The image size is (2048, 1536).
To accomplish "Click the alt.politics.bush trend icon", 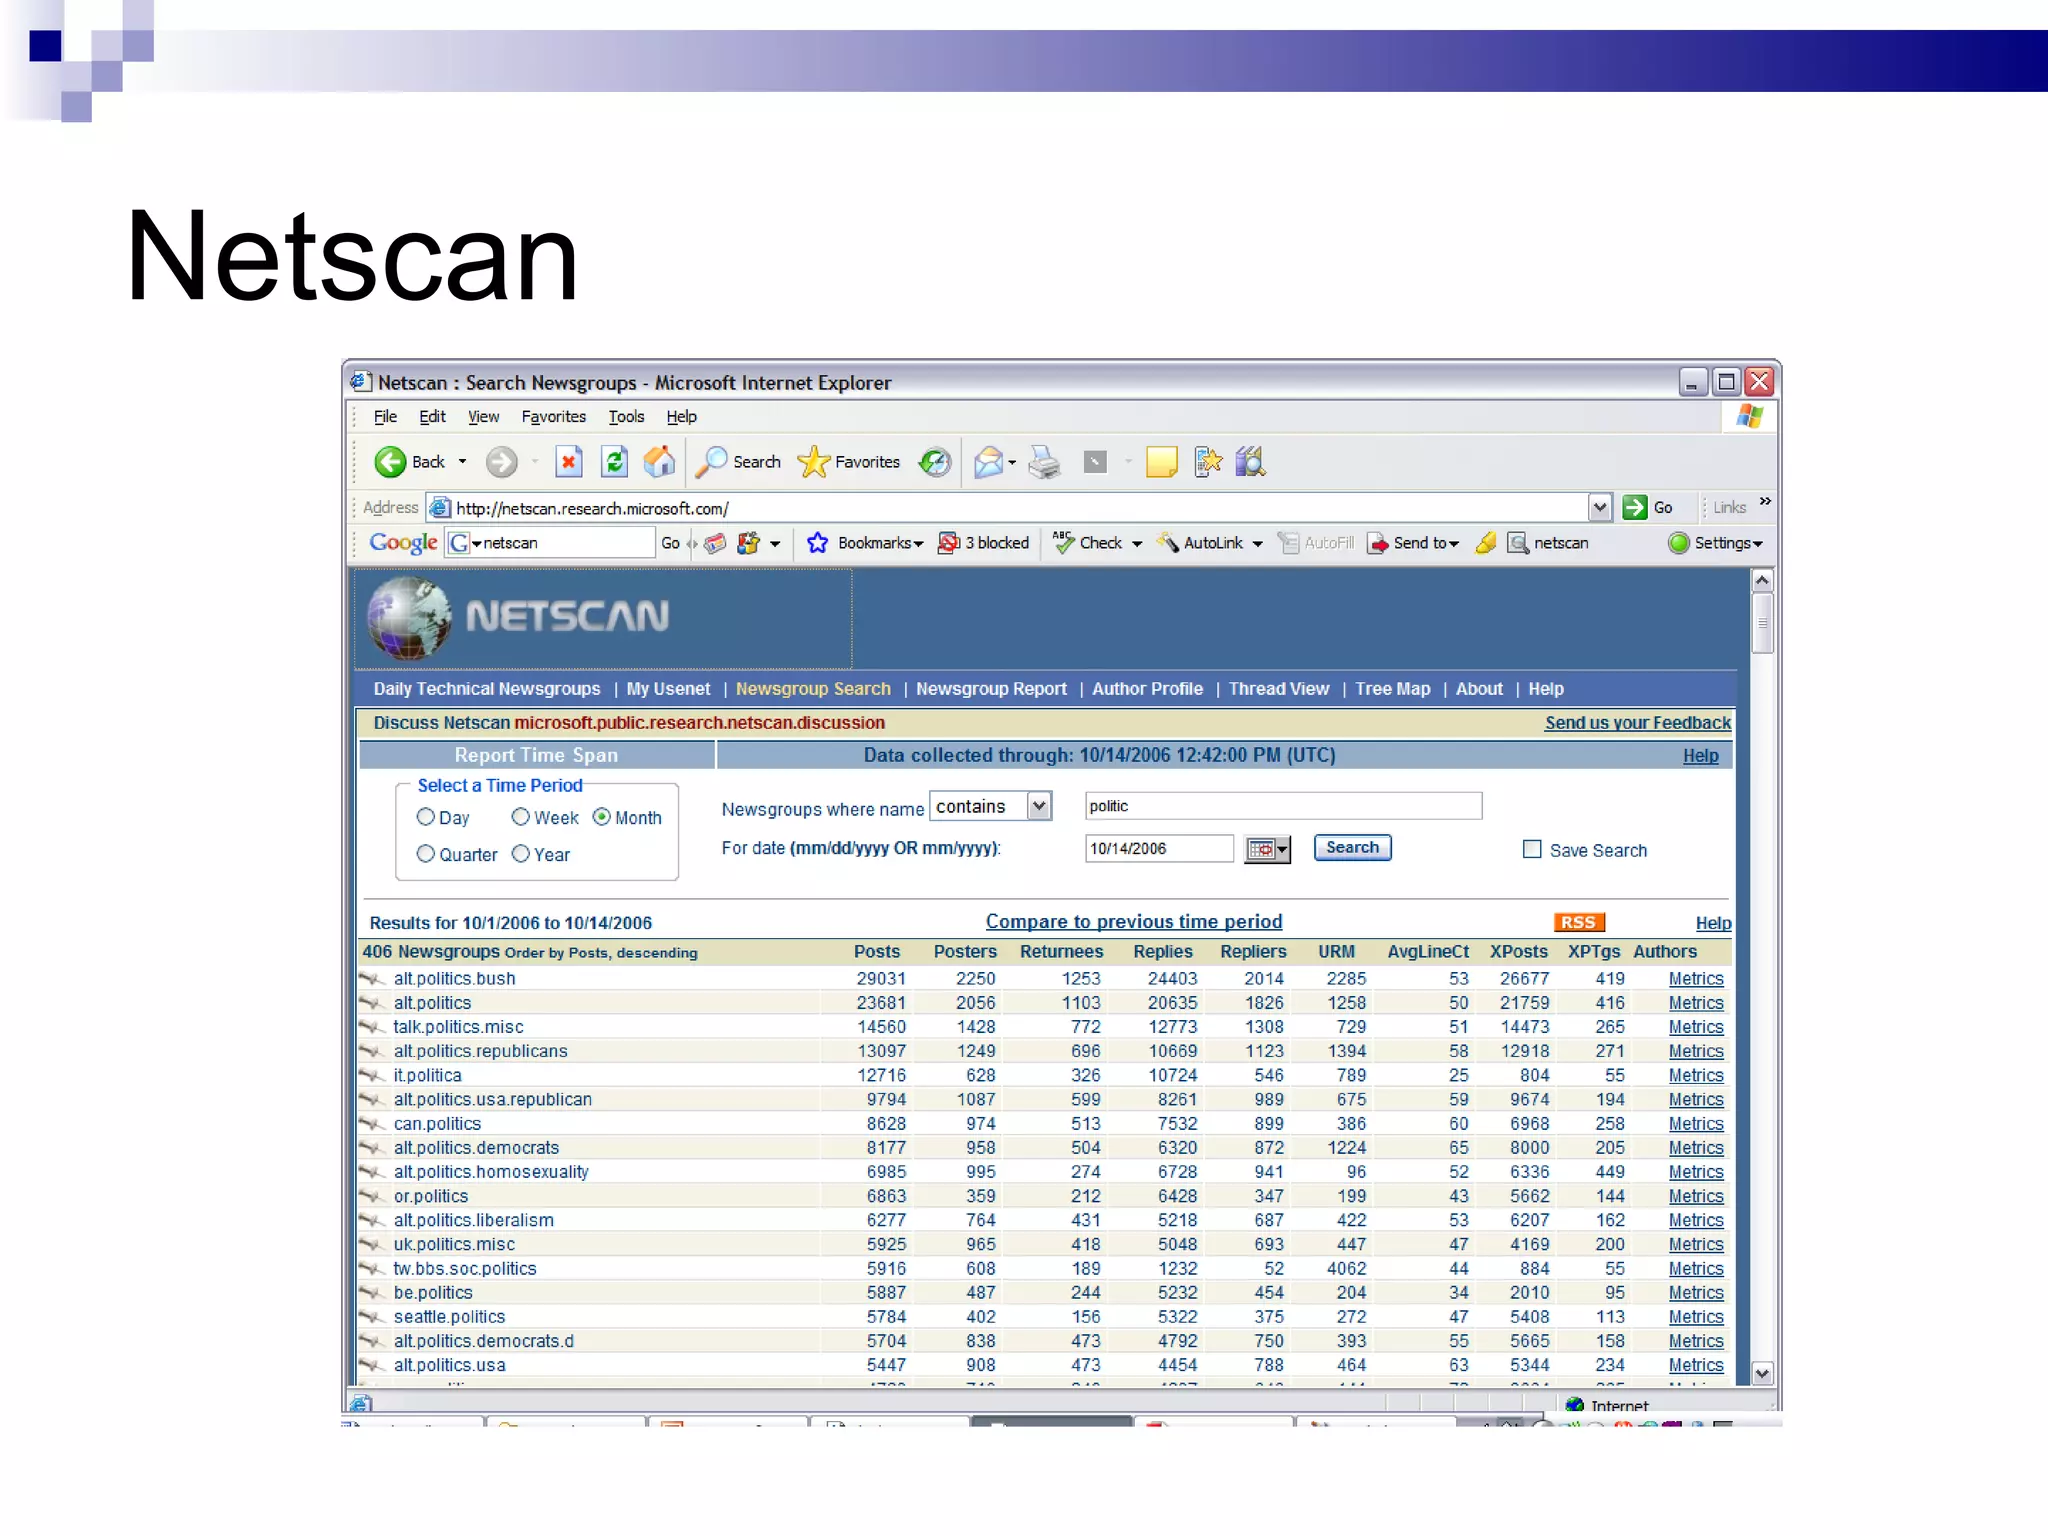I will pos(372,978).
